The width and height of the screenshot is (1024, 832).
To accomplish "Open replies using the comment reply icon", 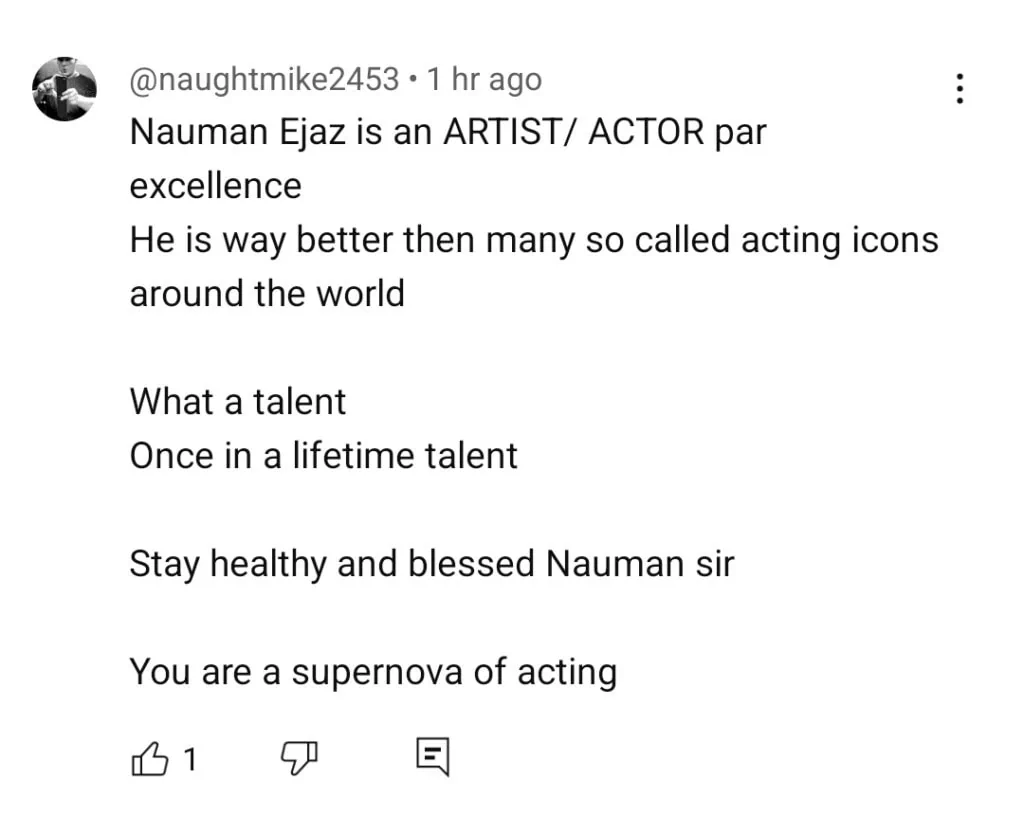I will [x=433, y=759].
